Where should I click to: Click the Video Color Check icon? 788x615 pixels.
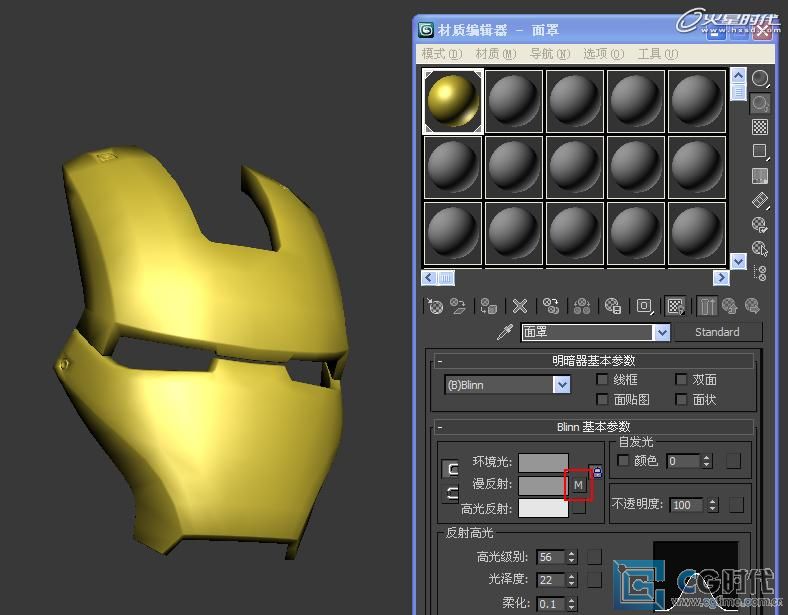[x=760, y=176]
